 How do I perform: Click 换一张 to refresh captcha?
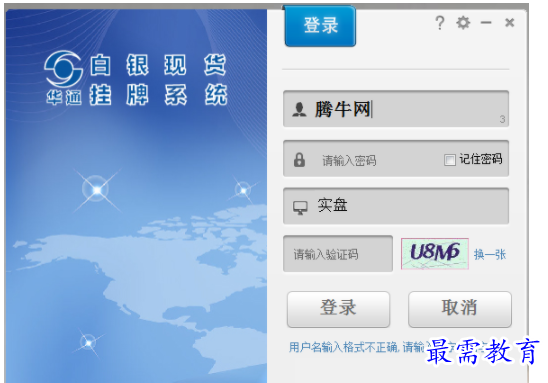[490, 254]
